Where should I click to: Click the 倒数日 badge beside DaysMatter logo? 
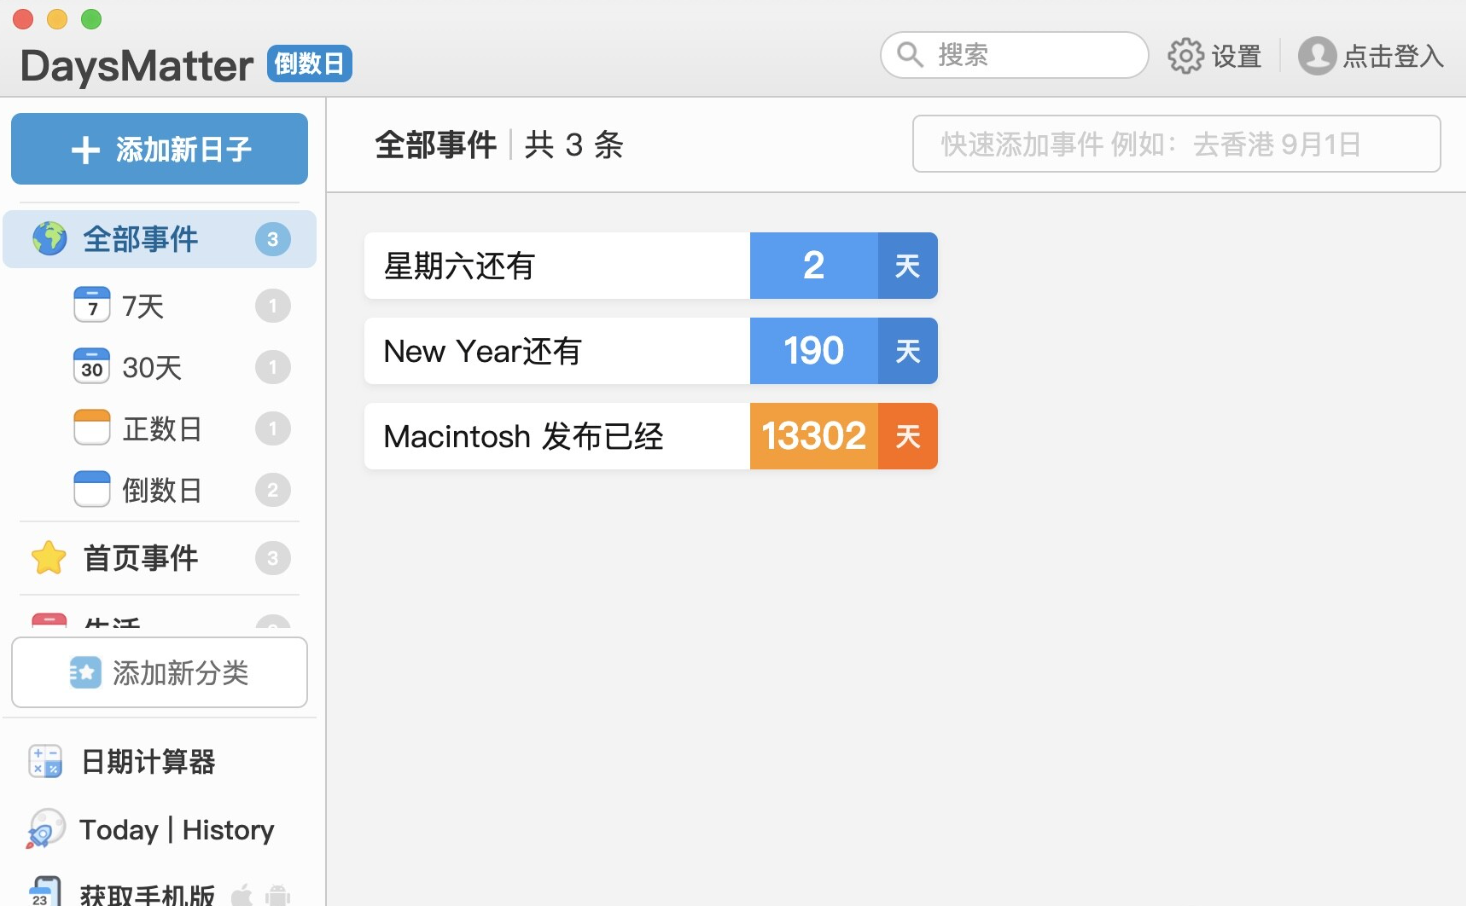click(x=310, y=64)
